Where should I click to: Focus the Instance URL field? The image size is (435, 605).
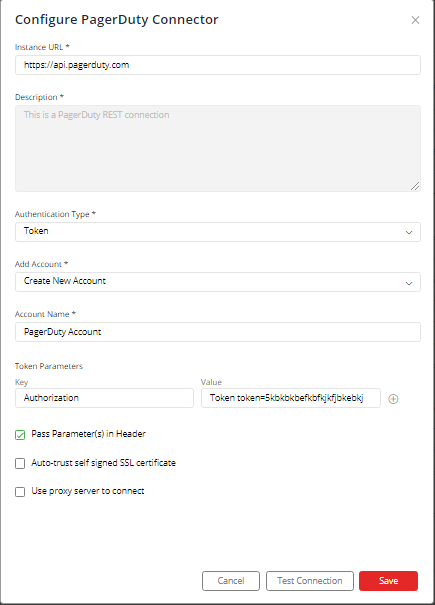pyautogui.click(x=218, y=65)
